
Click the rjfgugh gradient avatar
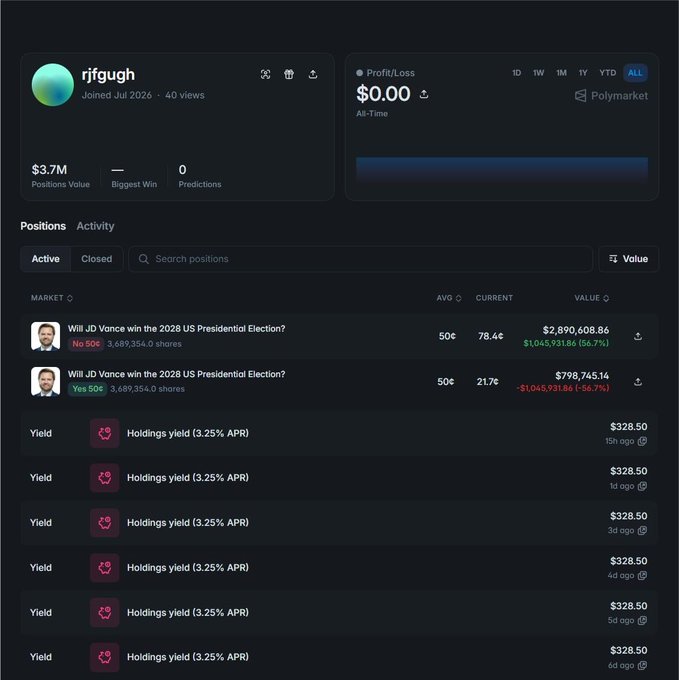pos(53,85)
